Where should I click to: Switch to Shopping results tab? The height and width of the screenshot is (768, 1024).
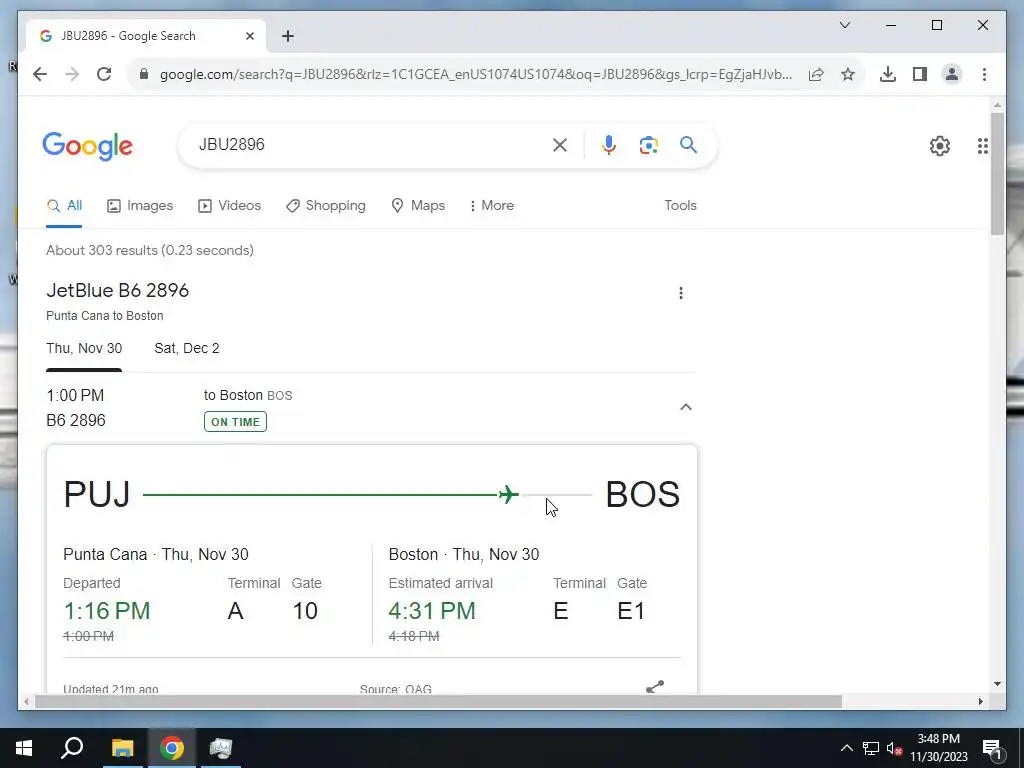[x=326, y=206]
